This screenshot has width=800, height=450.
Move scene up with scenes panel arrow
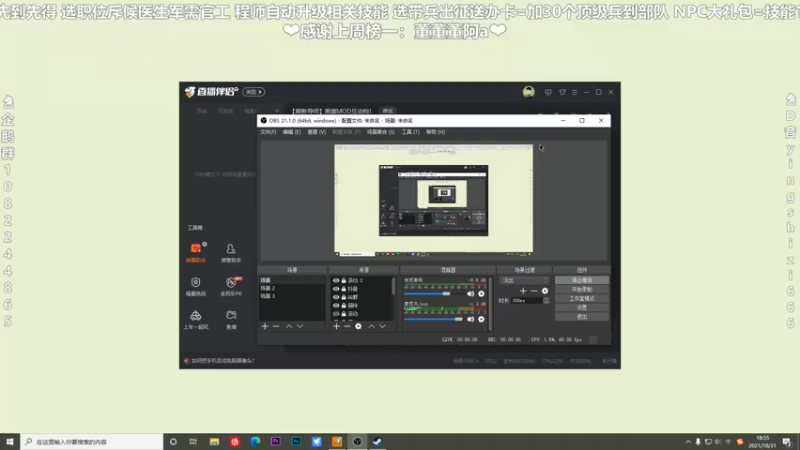point(289,326)
